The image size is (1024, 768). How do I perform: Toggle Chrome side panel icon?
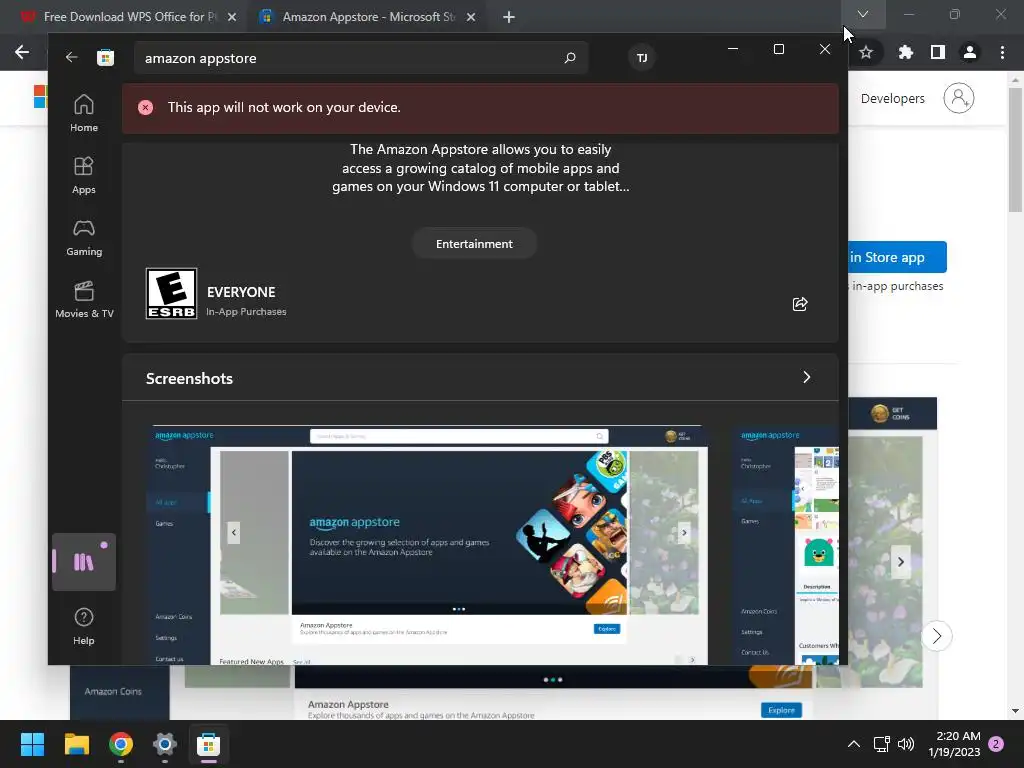[938, 52]
